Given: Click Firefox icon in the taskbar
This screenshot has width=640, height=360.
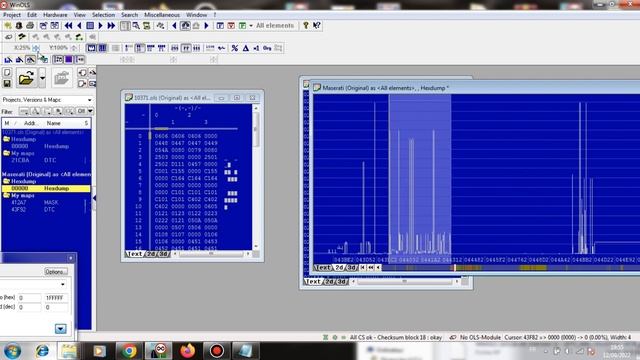Looking at the screenshot, I should pos(187,351).
